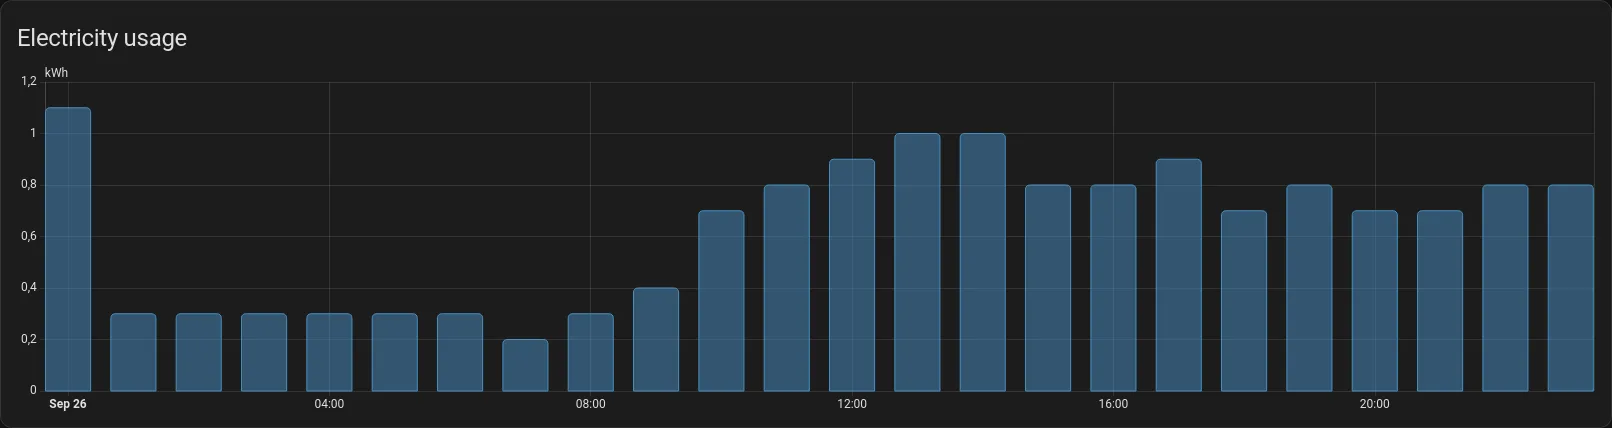Select the 0.9 kWh bar at 17:00
This screenshot has width=1612, height=428.
(x=1178, y=275)
